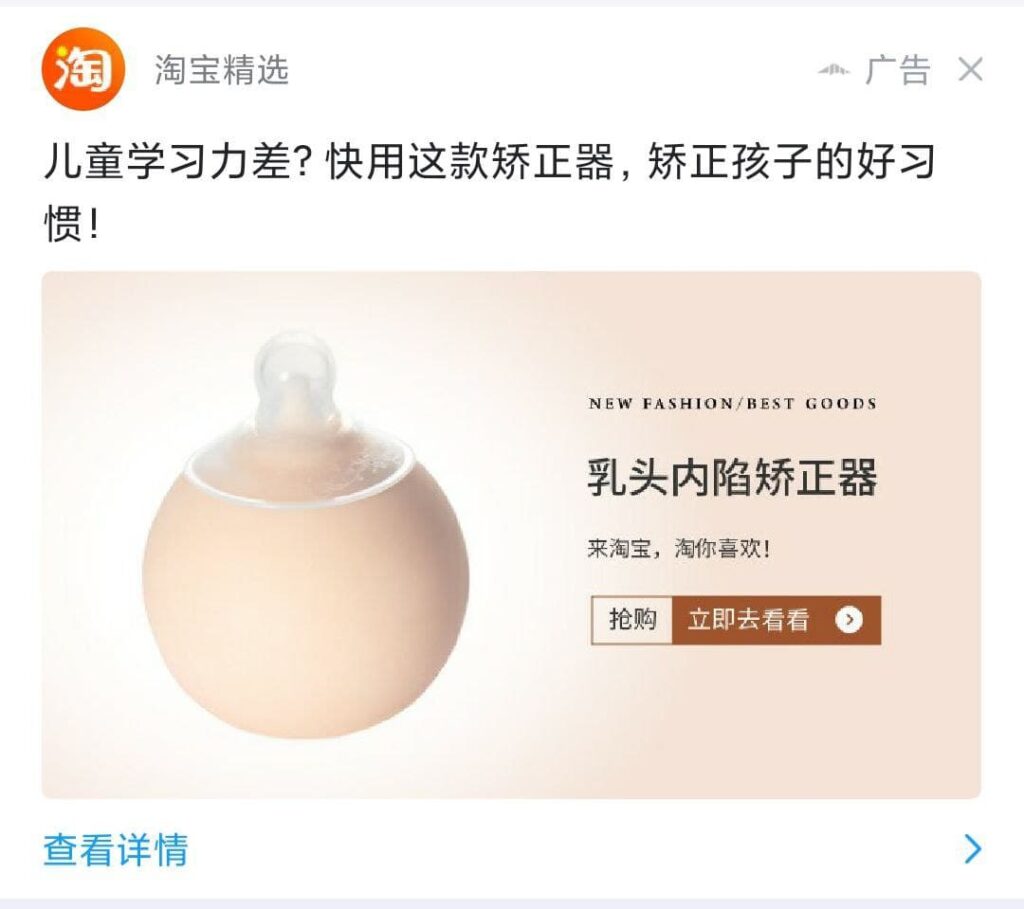Select the 乳头内陷矫正器 product title
The image size is (1024, 909).
pos(732,477)
